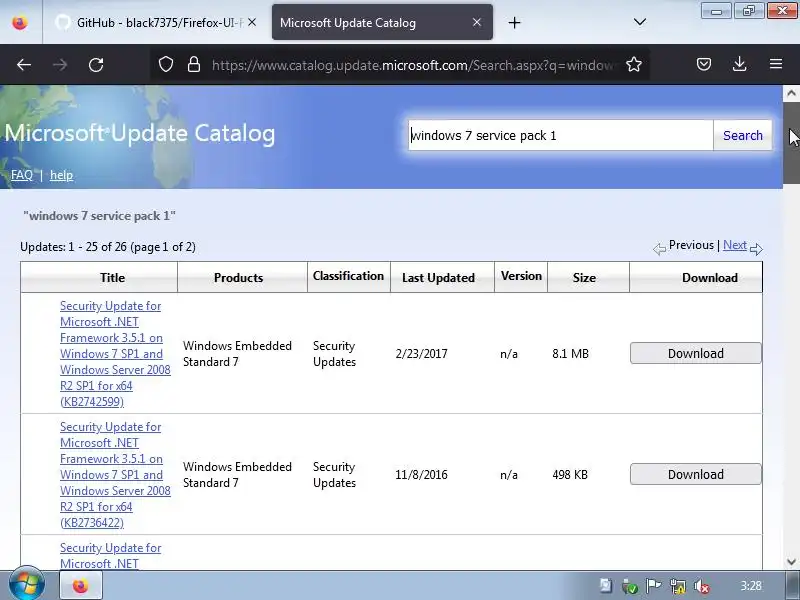Sort by the Title column header
Image resolution: width=800 pixels, height=600 pixels.
pos(112,278)
